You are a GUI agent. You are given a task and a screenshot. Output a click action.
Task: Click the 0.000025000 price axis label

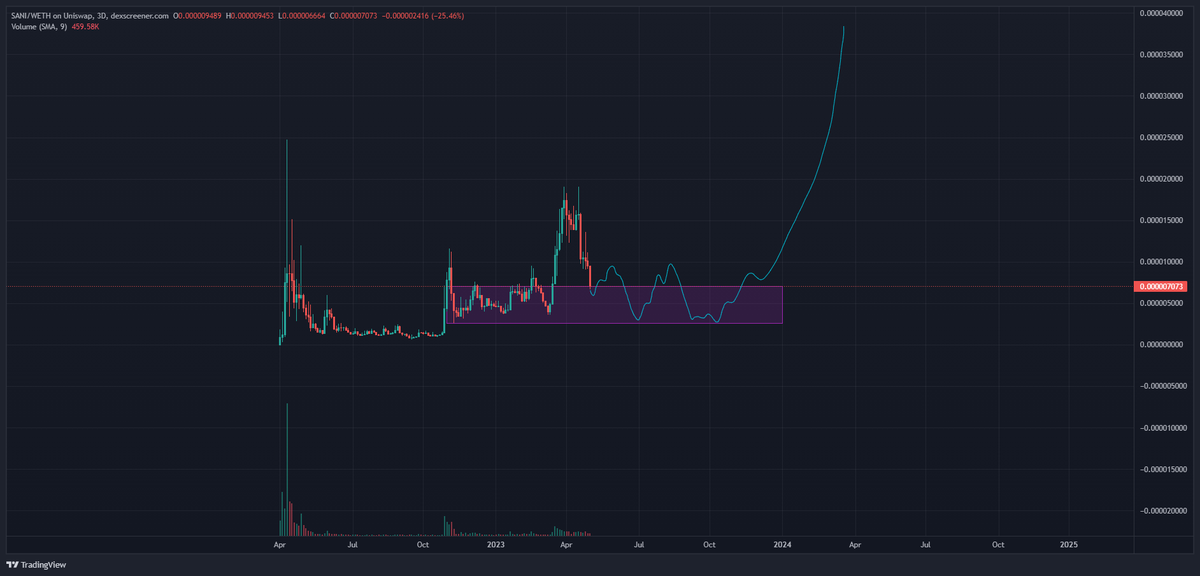pos(1163,137)
